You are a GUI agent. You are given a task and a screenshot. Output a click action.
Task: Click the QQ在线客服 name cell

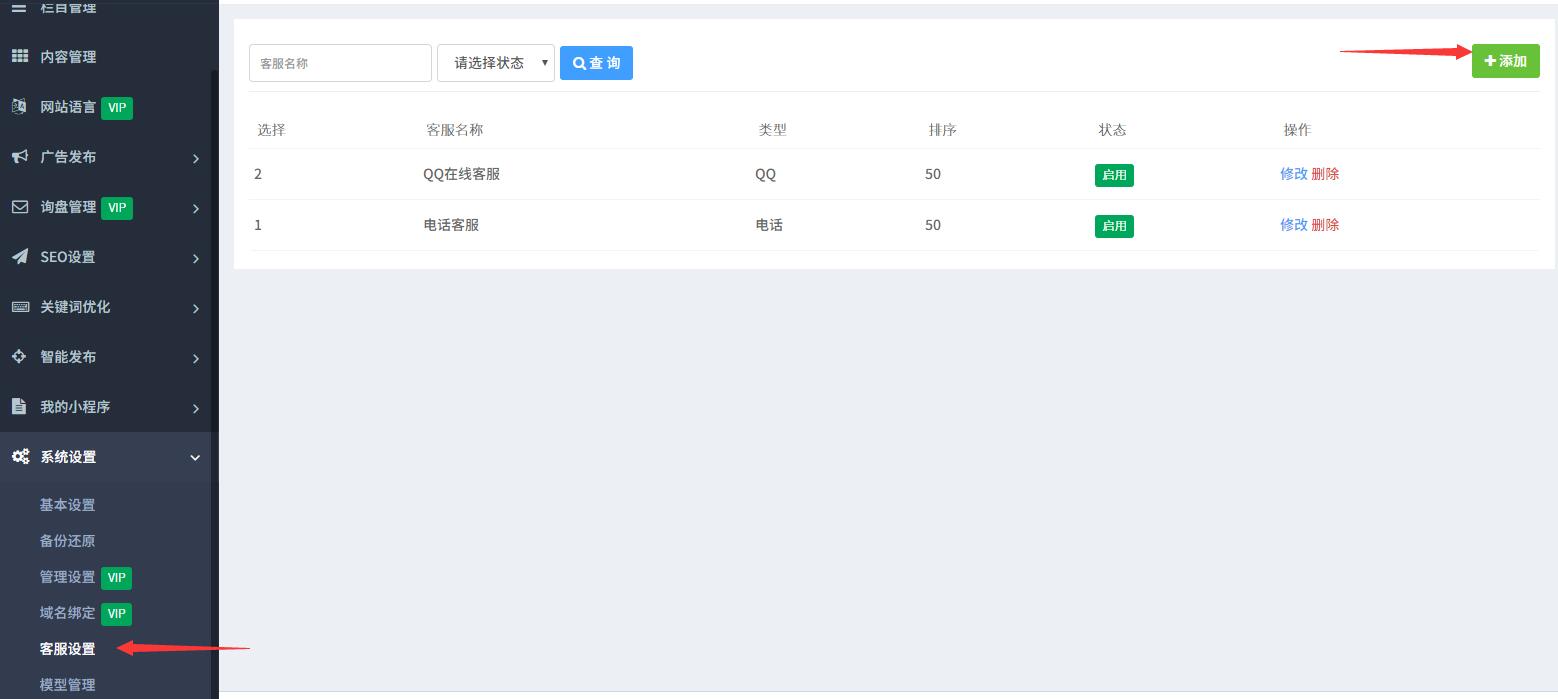click(461, 174)
